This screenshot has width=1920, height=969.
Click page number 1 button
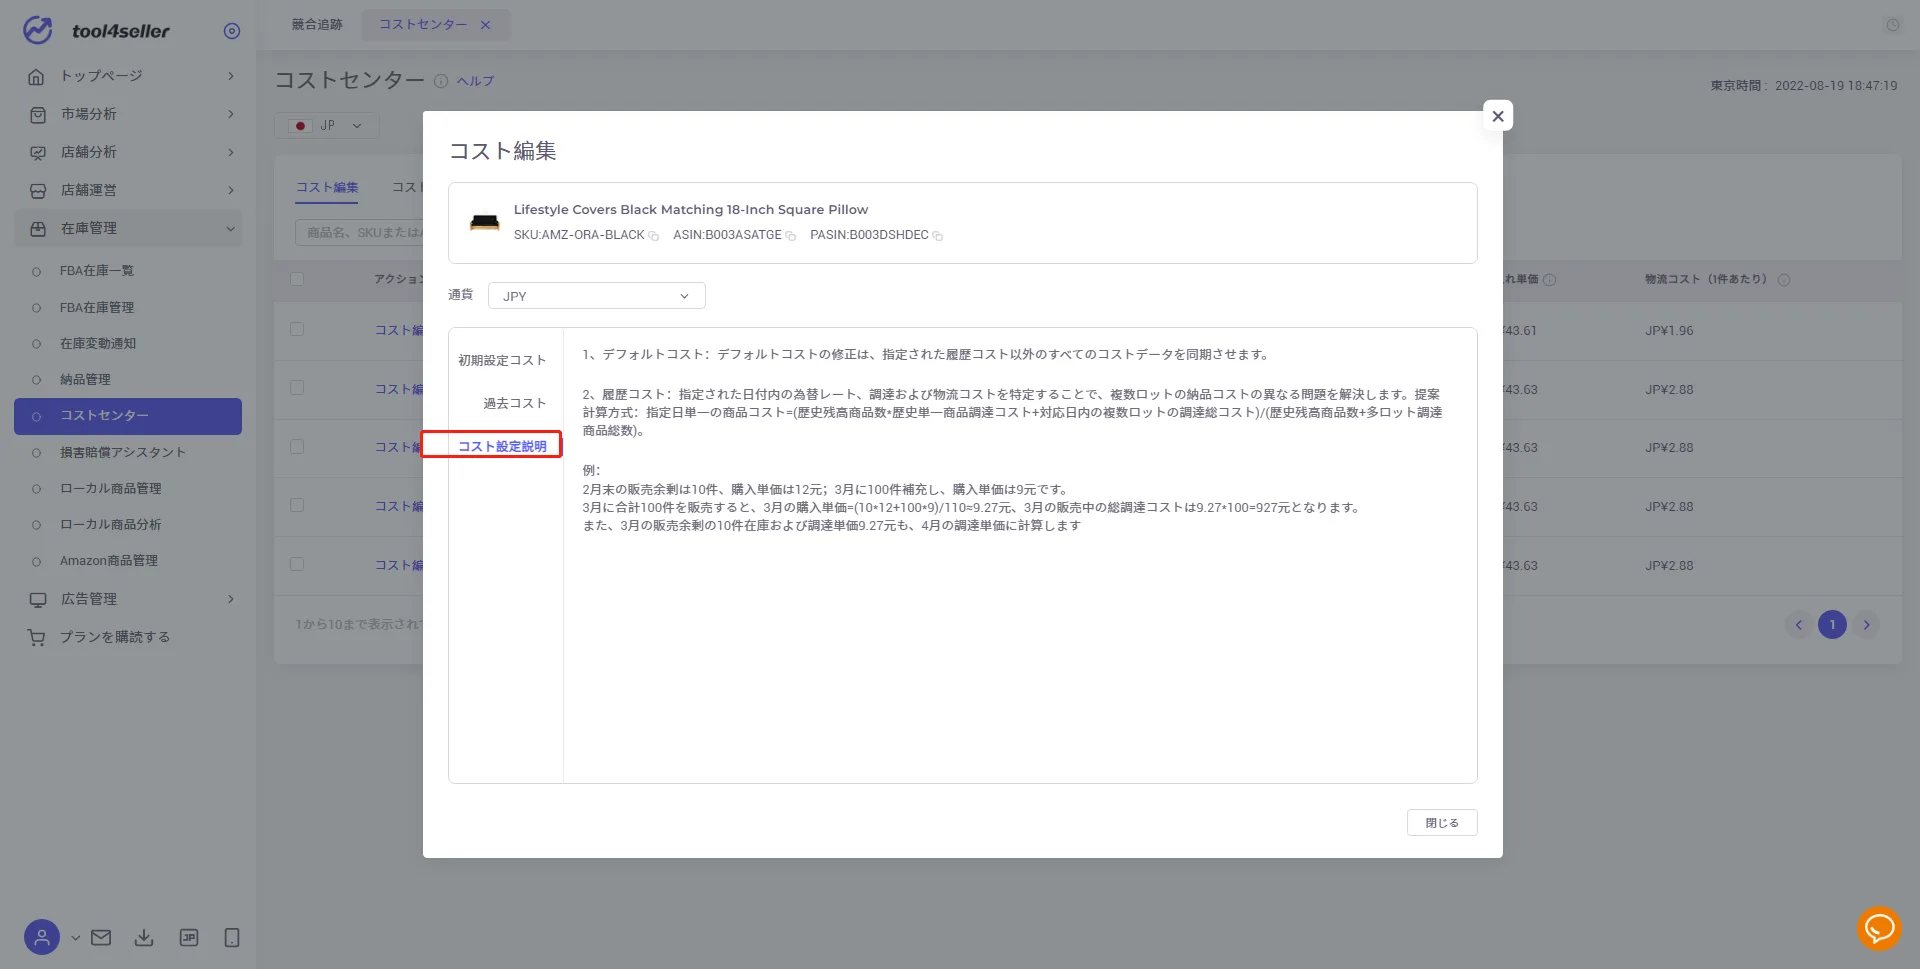click(x=1832, y=625)
